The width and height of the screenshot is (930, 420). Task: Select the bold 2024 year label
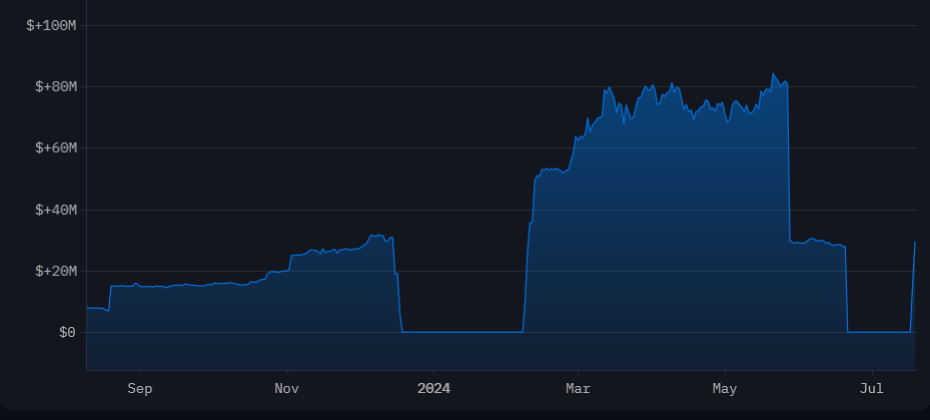click(x=434, y=388)
